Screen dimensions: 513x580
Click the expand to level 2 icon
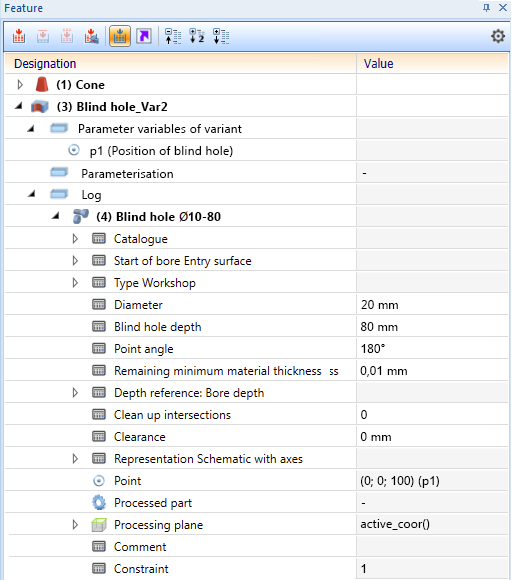(197, 36)
